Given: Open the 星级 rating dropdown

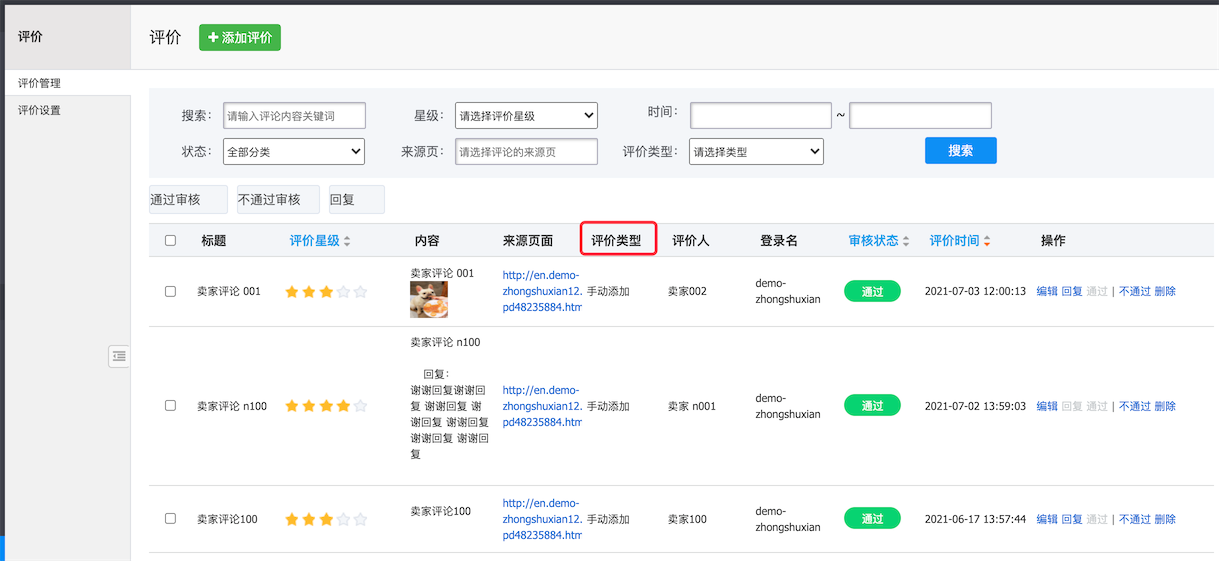Looking at the screenshot, I should point(525,116).
